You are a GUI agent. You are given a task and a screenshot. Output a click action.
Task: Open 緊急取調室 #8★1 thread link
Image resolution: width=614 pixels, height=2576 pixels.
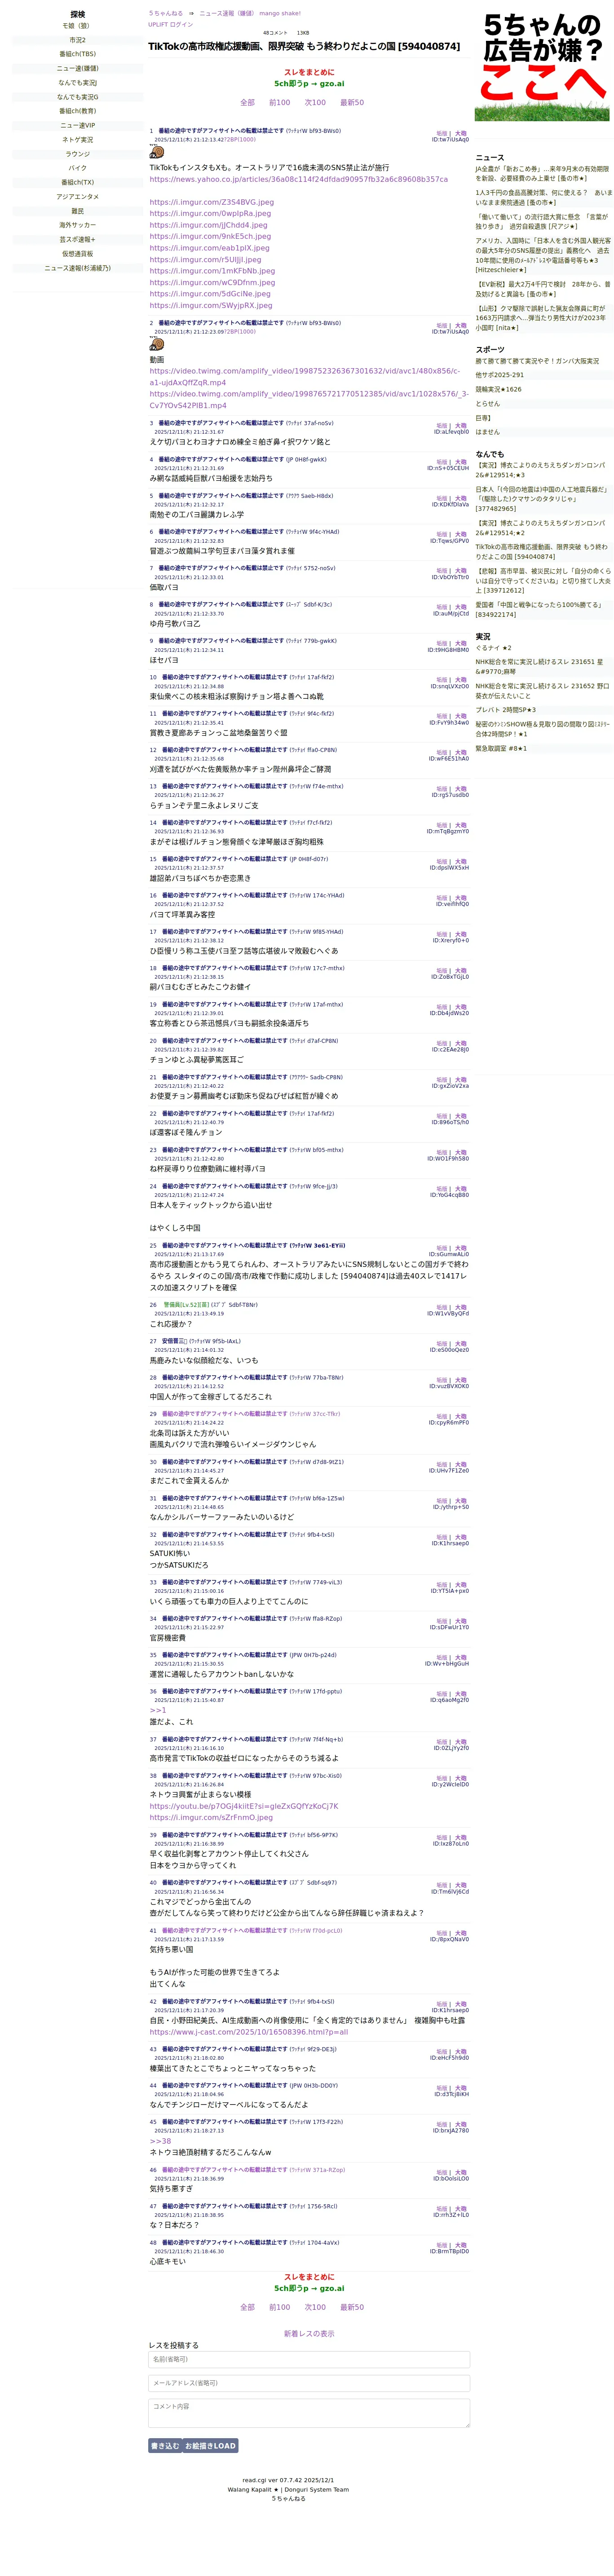501,748
